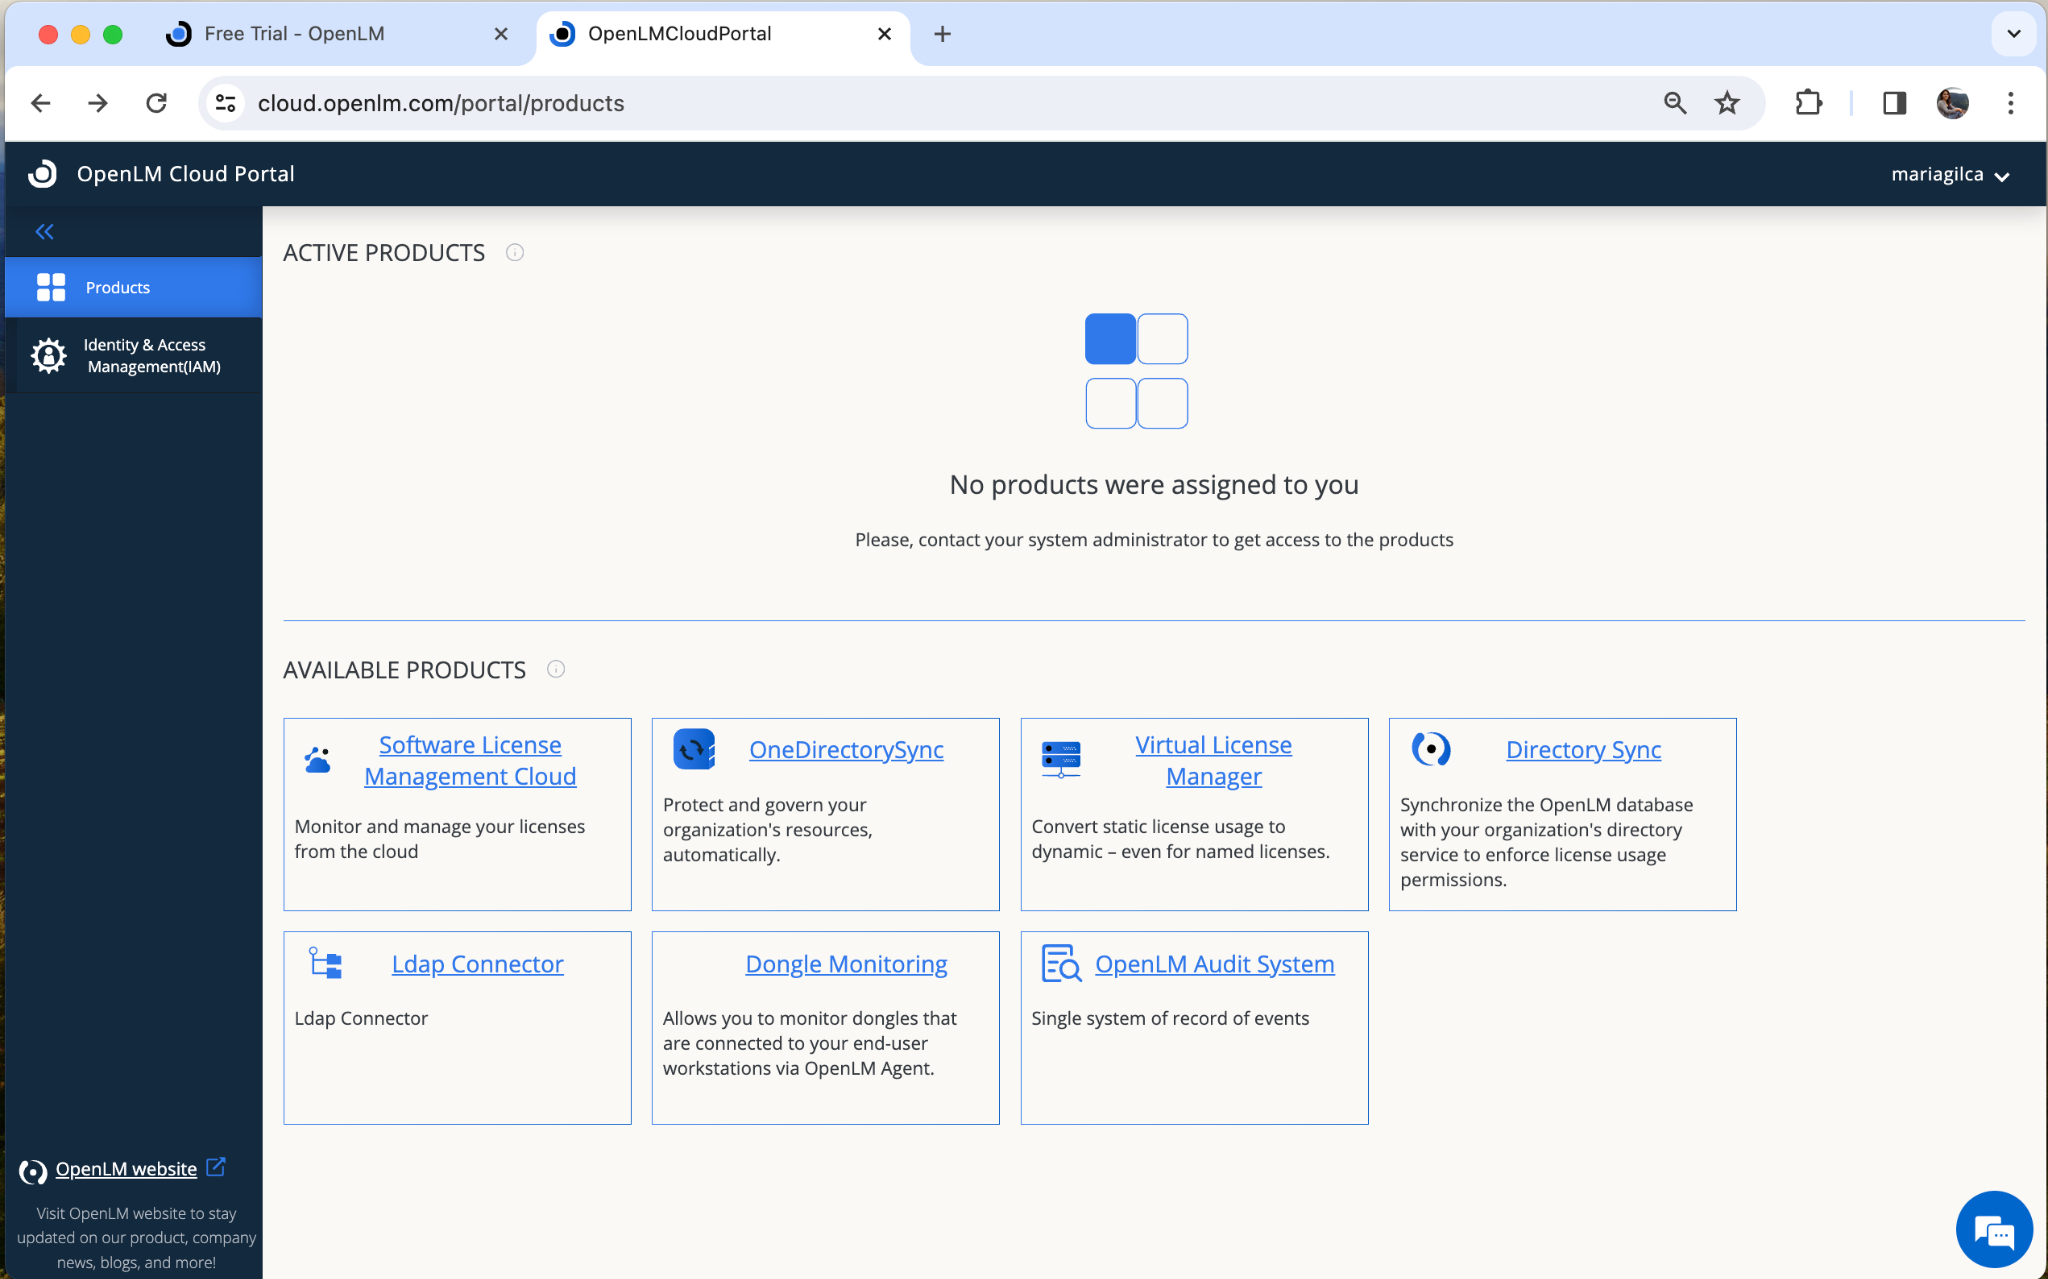
Task: Show info tooltip for Active Products
Action: pos(515,253)
